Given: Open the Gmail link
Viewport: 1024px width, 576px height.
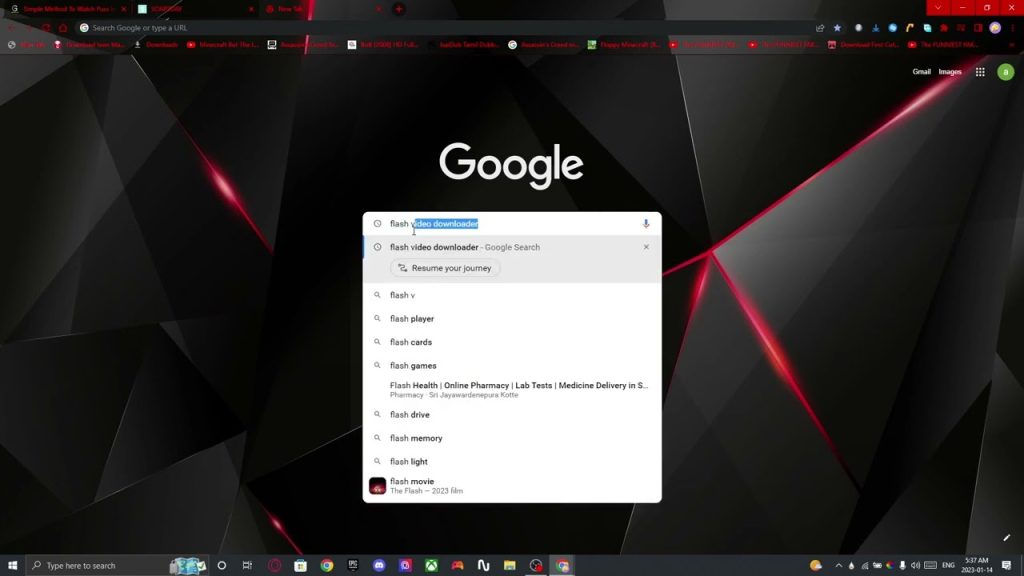Looking at the screenshot, I should tap(921, 72).
